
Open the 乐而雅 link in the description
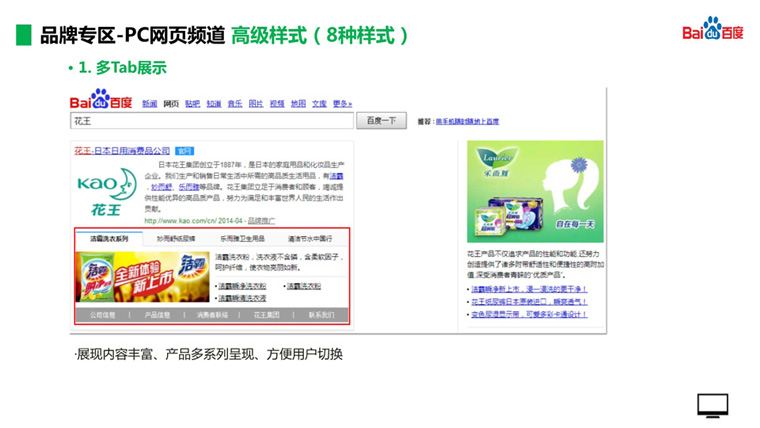pos(189,187)
